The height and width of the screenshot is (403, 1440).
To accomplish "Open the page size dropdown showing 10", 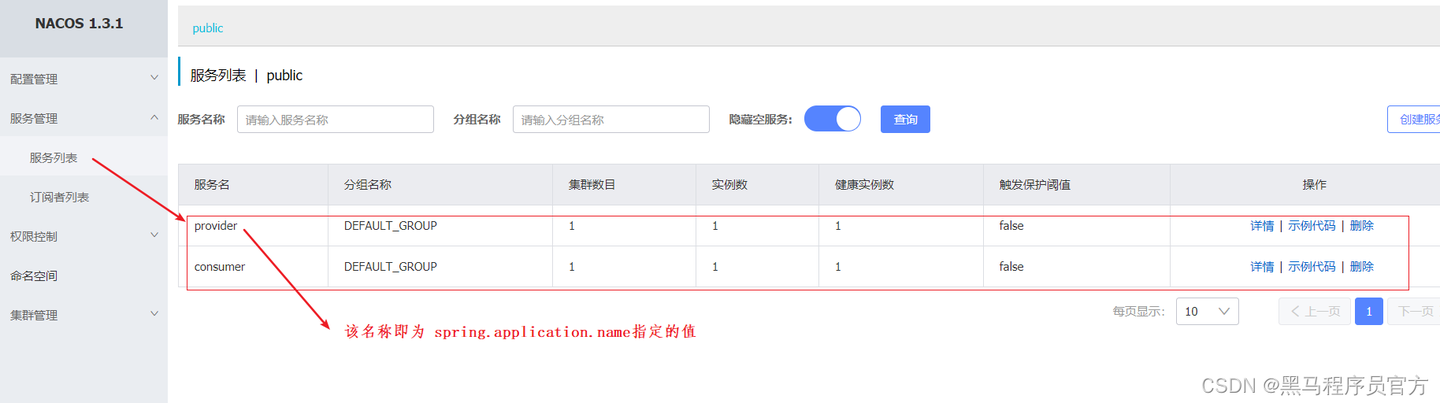I will coord(1207,311).
